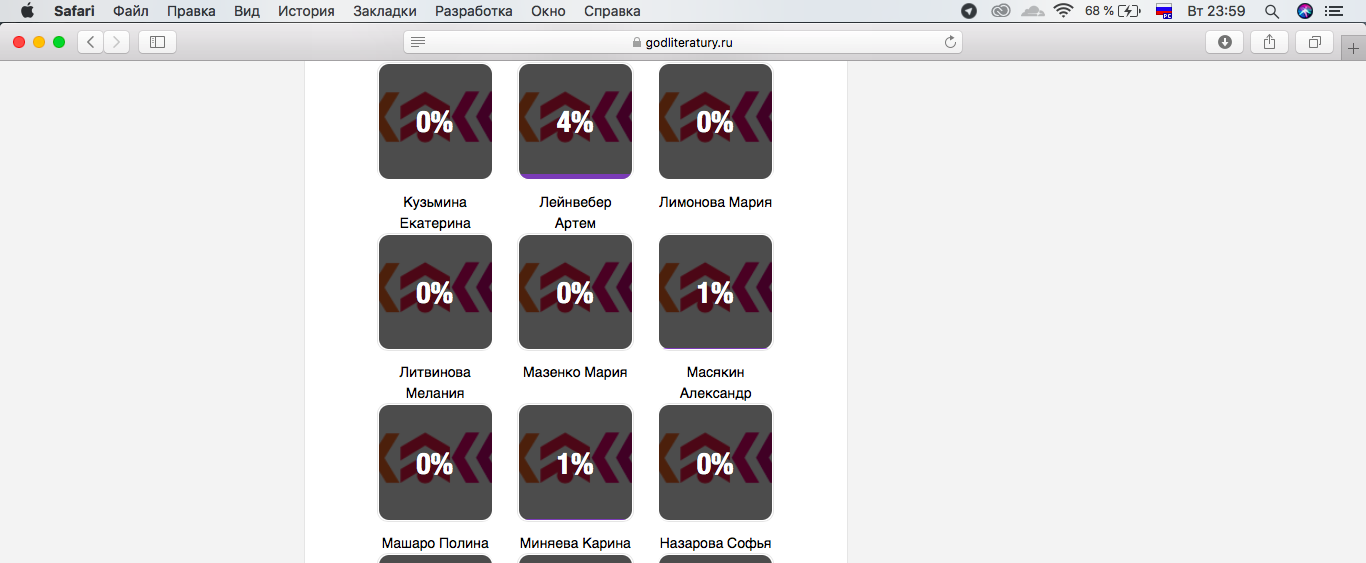
Task: Open the История menu
Action: click(306, 11)
